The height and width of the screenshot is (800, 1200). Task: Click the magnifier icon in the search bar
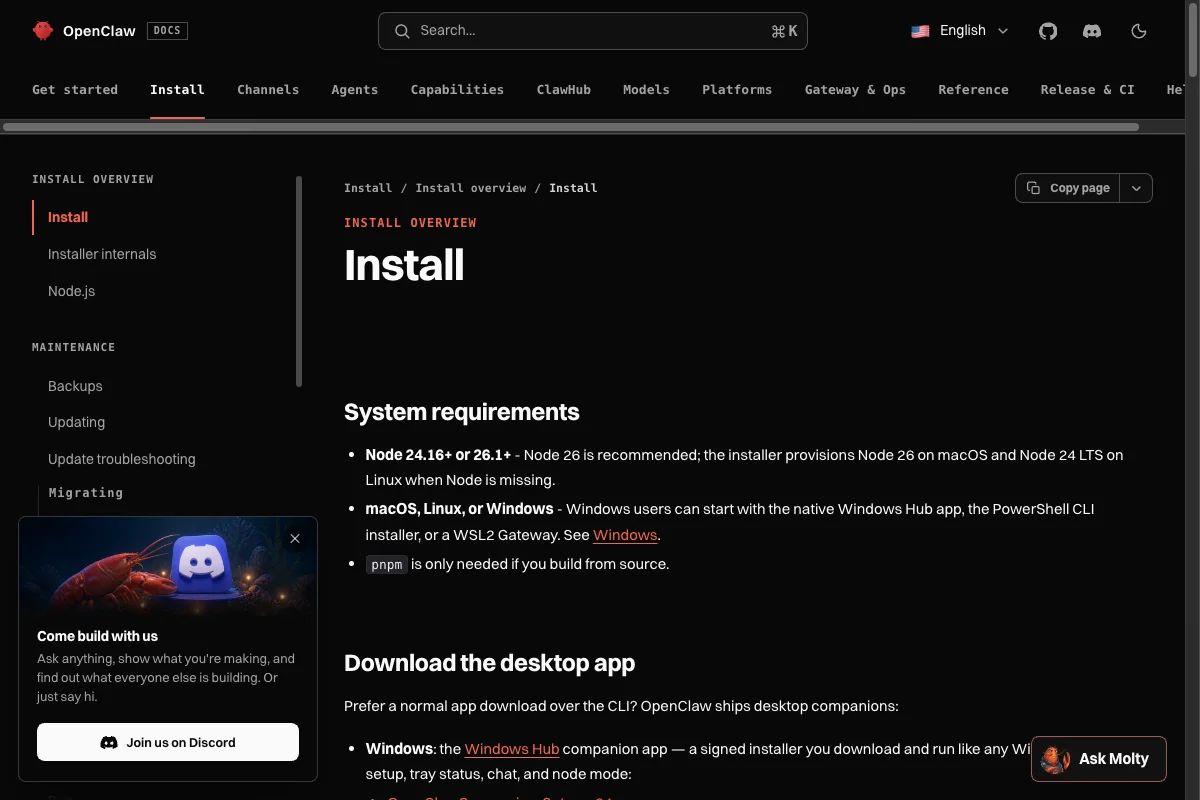click(402, 31)
